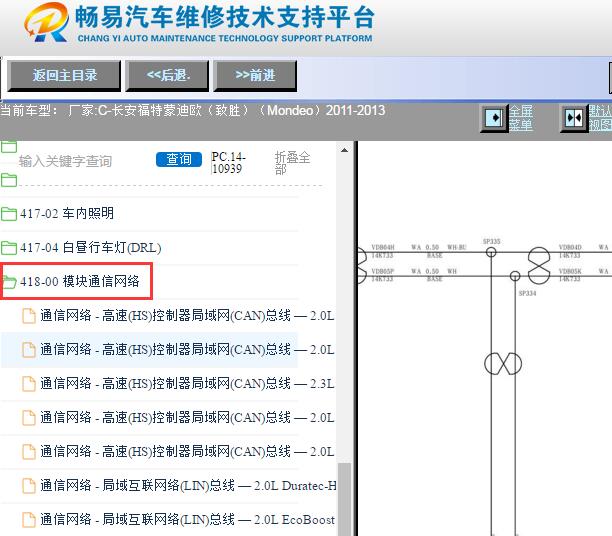Image resolution: width=612 pixels, height=536 pixels.
Task: Open the LIN 总线 2.0L Duratec-H document
Action: click(x=188, y=486)
